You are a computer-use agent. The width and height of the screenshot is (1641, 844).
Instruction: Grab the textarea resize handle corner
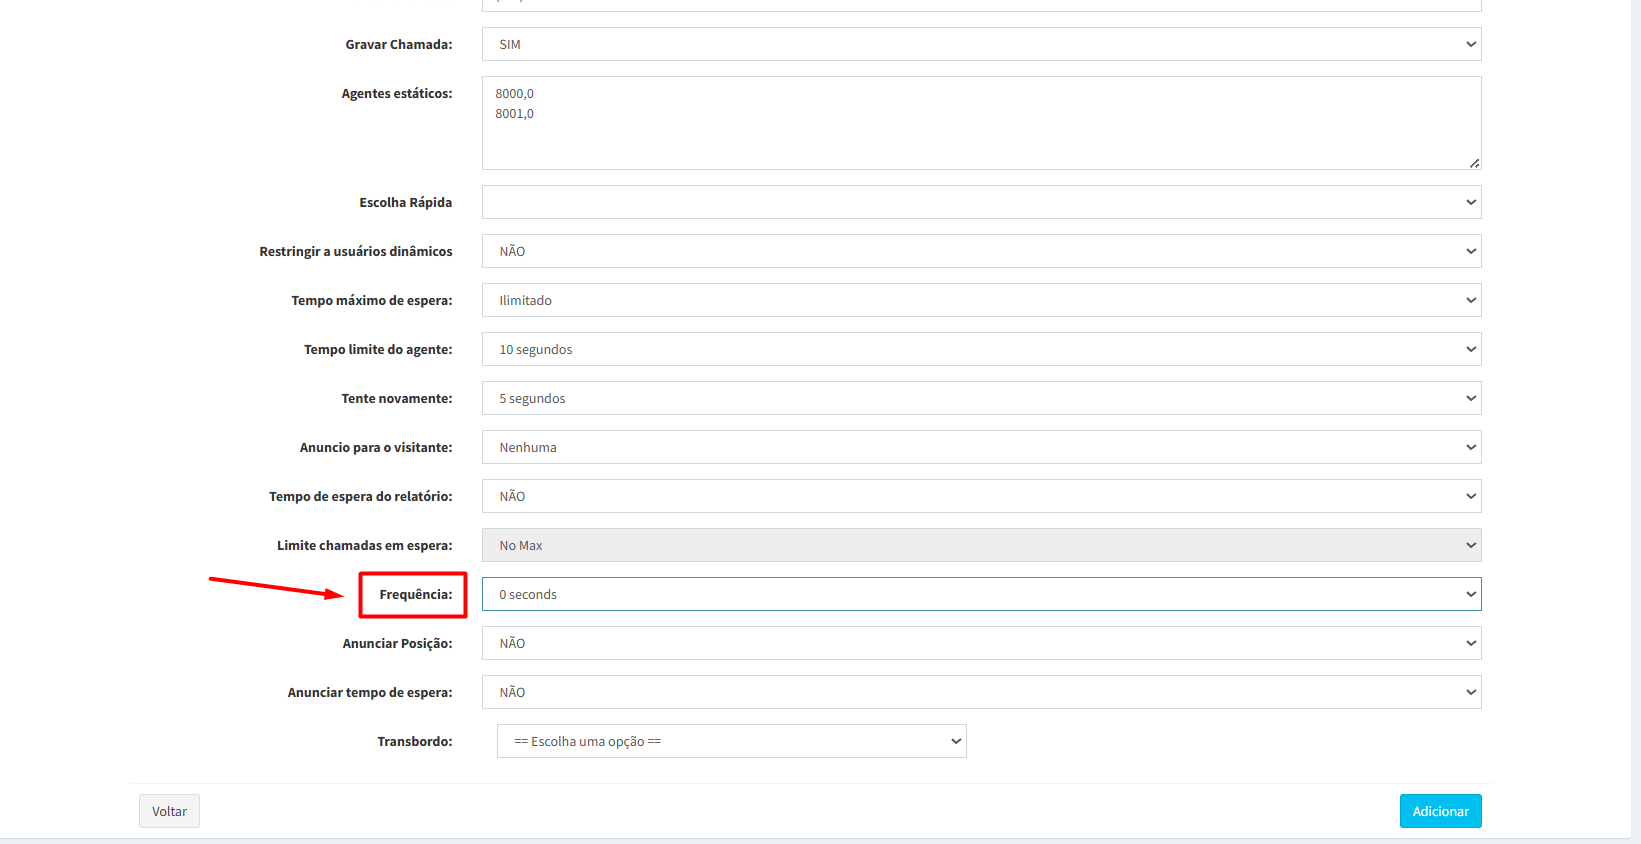[1474, 163]
